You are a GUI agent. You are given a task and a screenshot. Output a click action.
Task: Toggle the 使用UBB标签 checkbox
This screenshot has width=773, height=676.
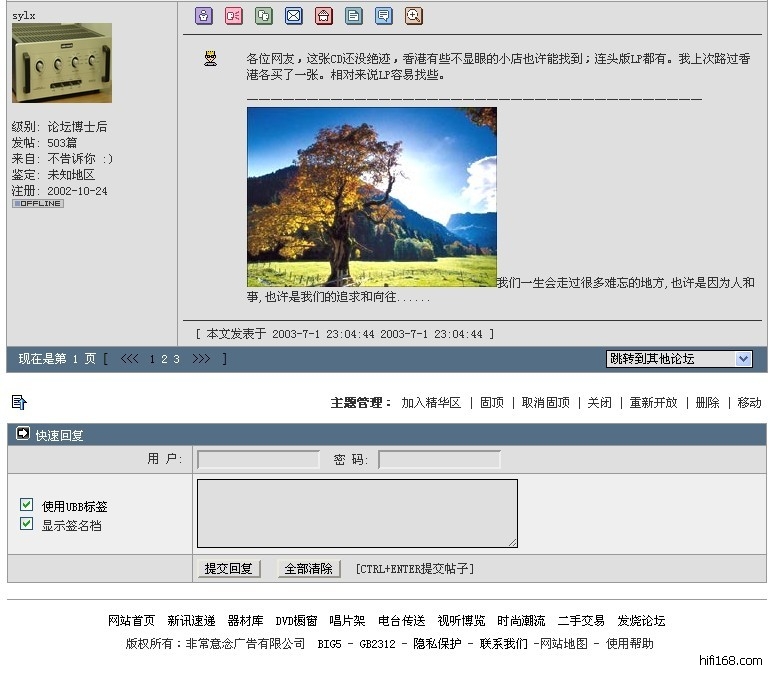pyautogui.click(x=27, y=506)
